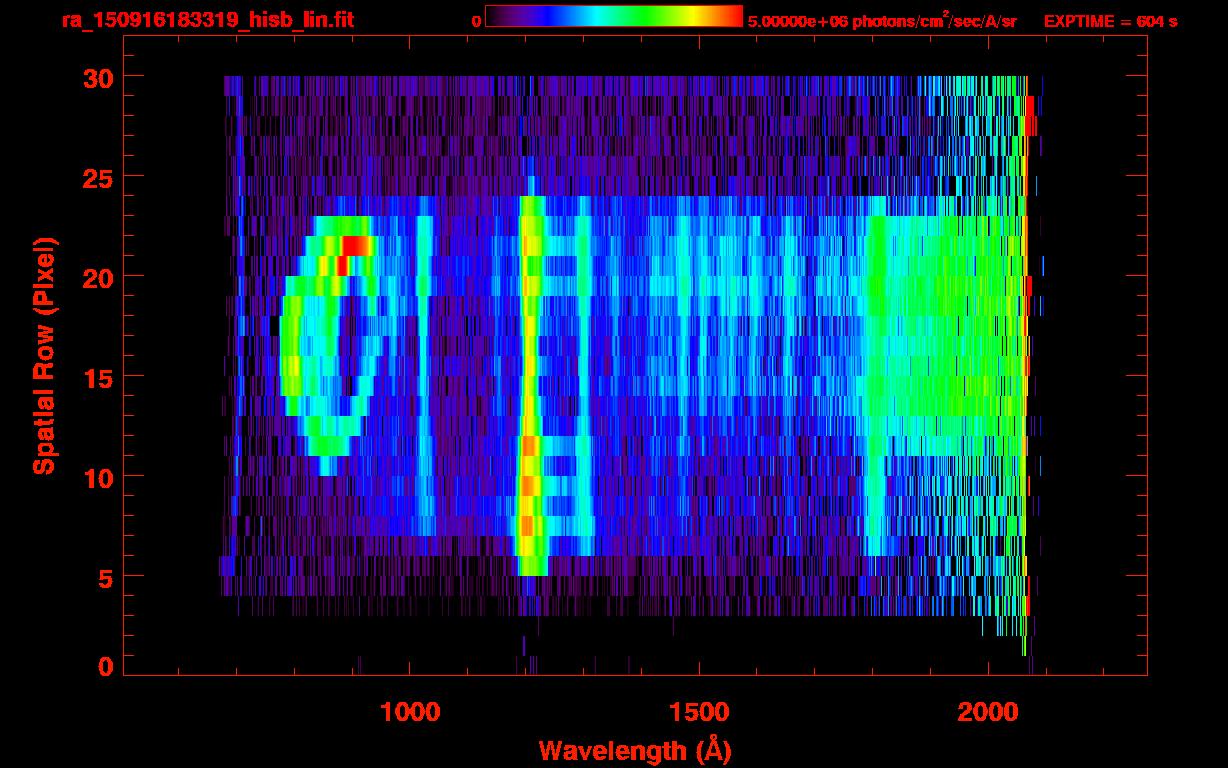Screen dimensions: 1228x768
Task: Click the 1500 wavelength tick label
Action: pos(699,712)
